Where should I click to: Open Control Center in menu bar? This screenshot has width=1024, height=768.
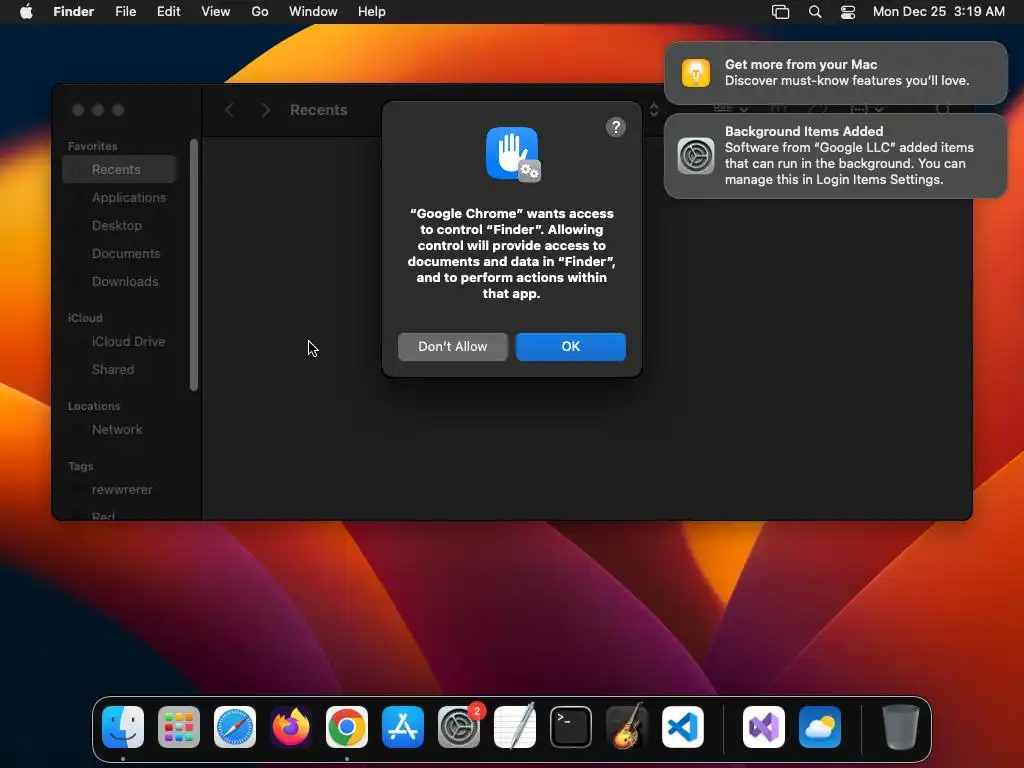[848, 12]
